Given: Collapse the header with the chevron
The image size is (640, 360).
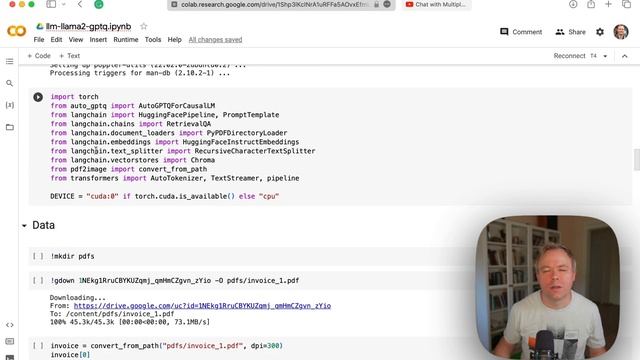Looking at the screenshot, I should click(624, 56).
